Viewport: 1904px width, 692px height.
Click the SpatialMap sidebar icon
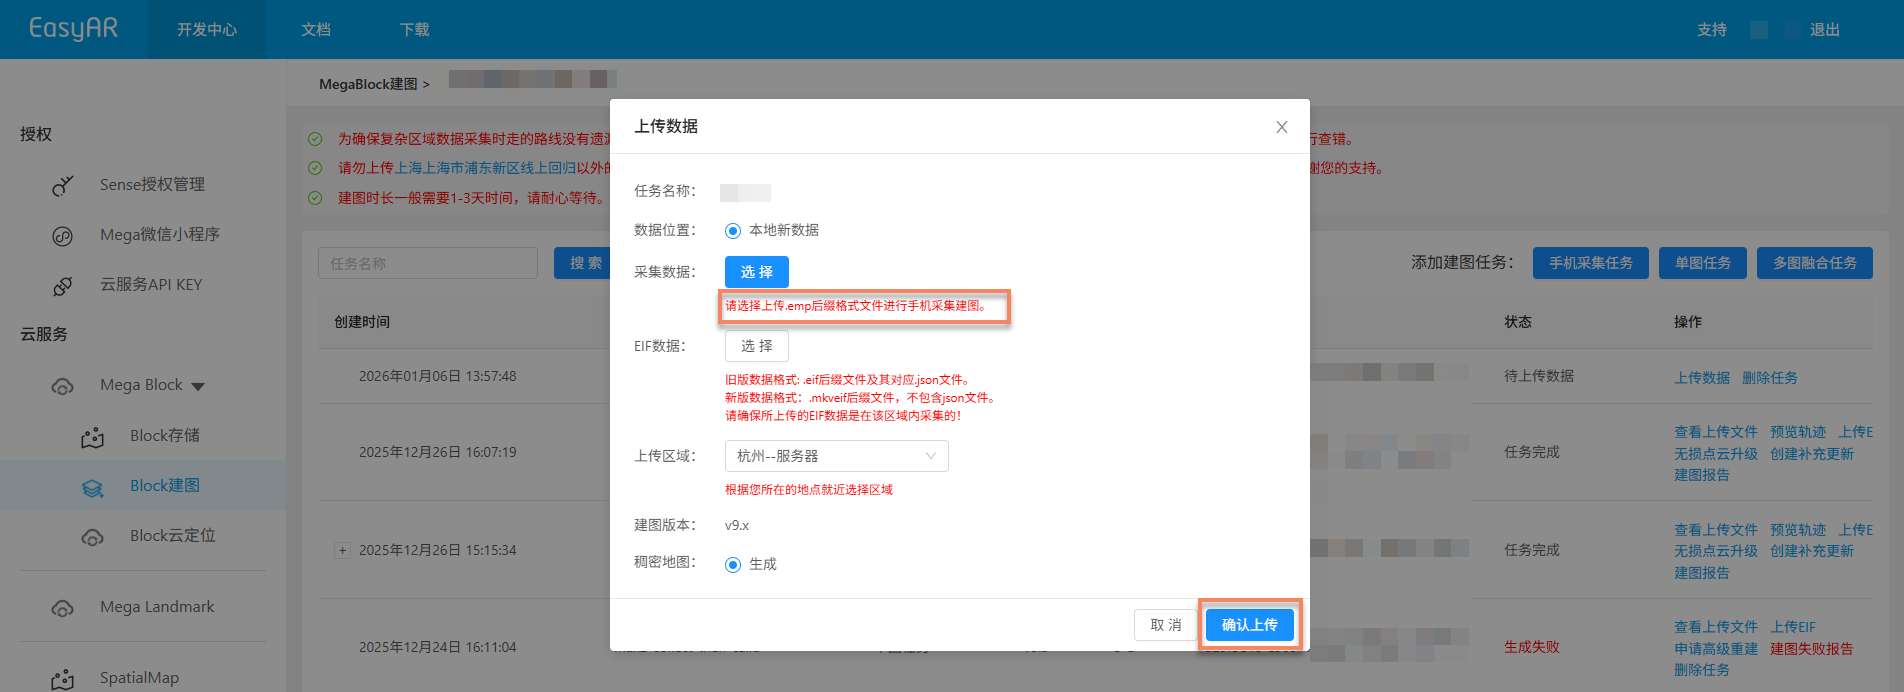63,679
